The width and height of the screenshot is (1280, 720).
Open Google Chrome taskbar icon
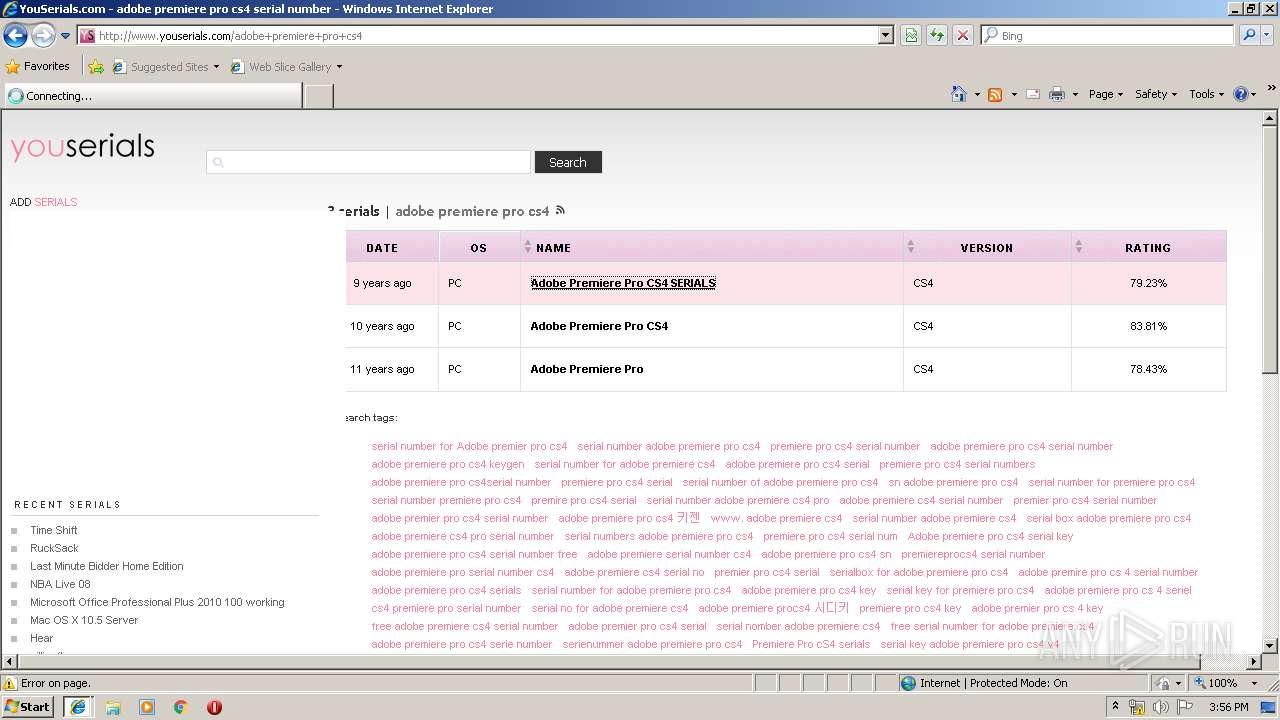[x=181, y=707]
